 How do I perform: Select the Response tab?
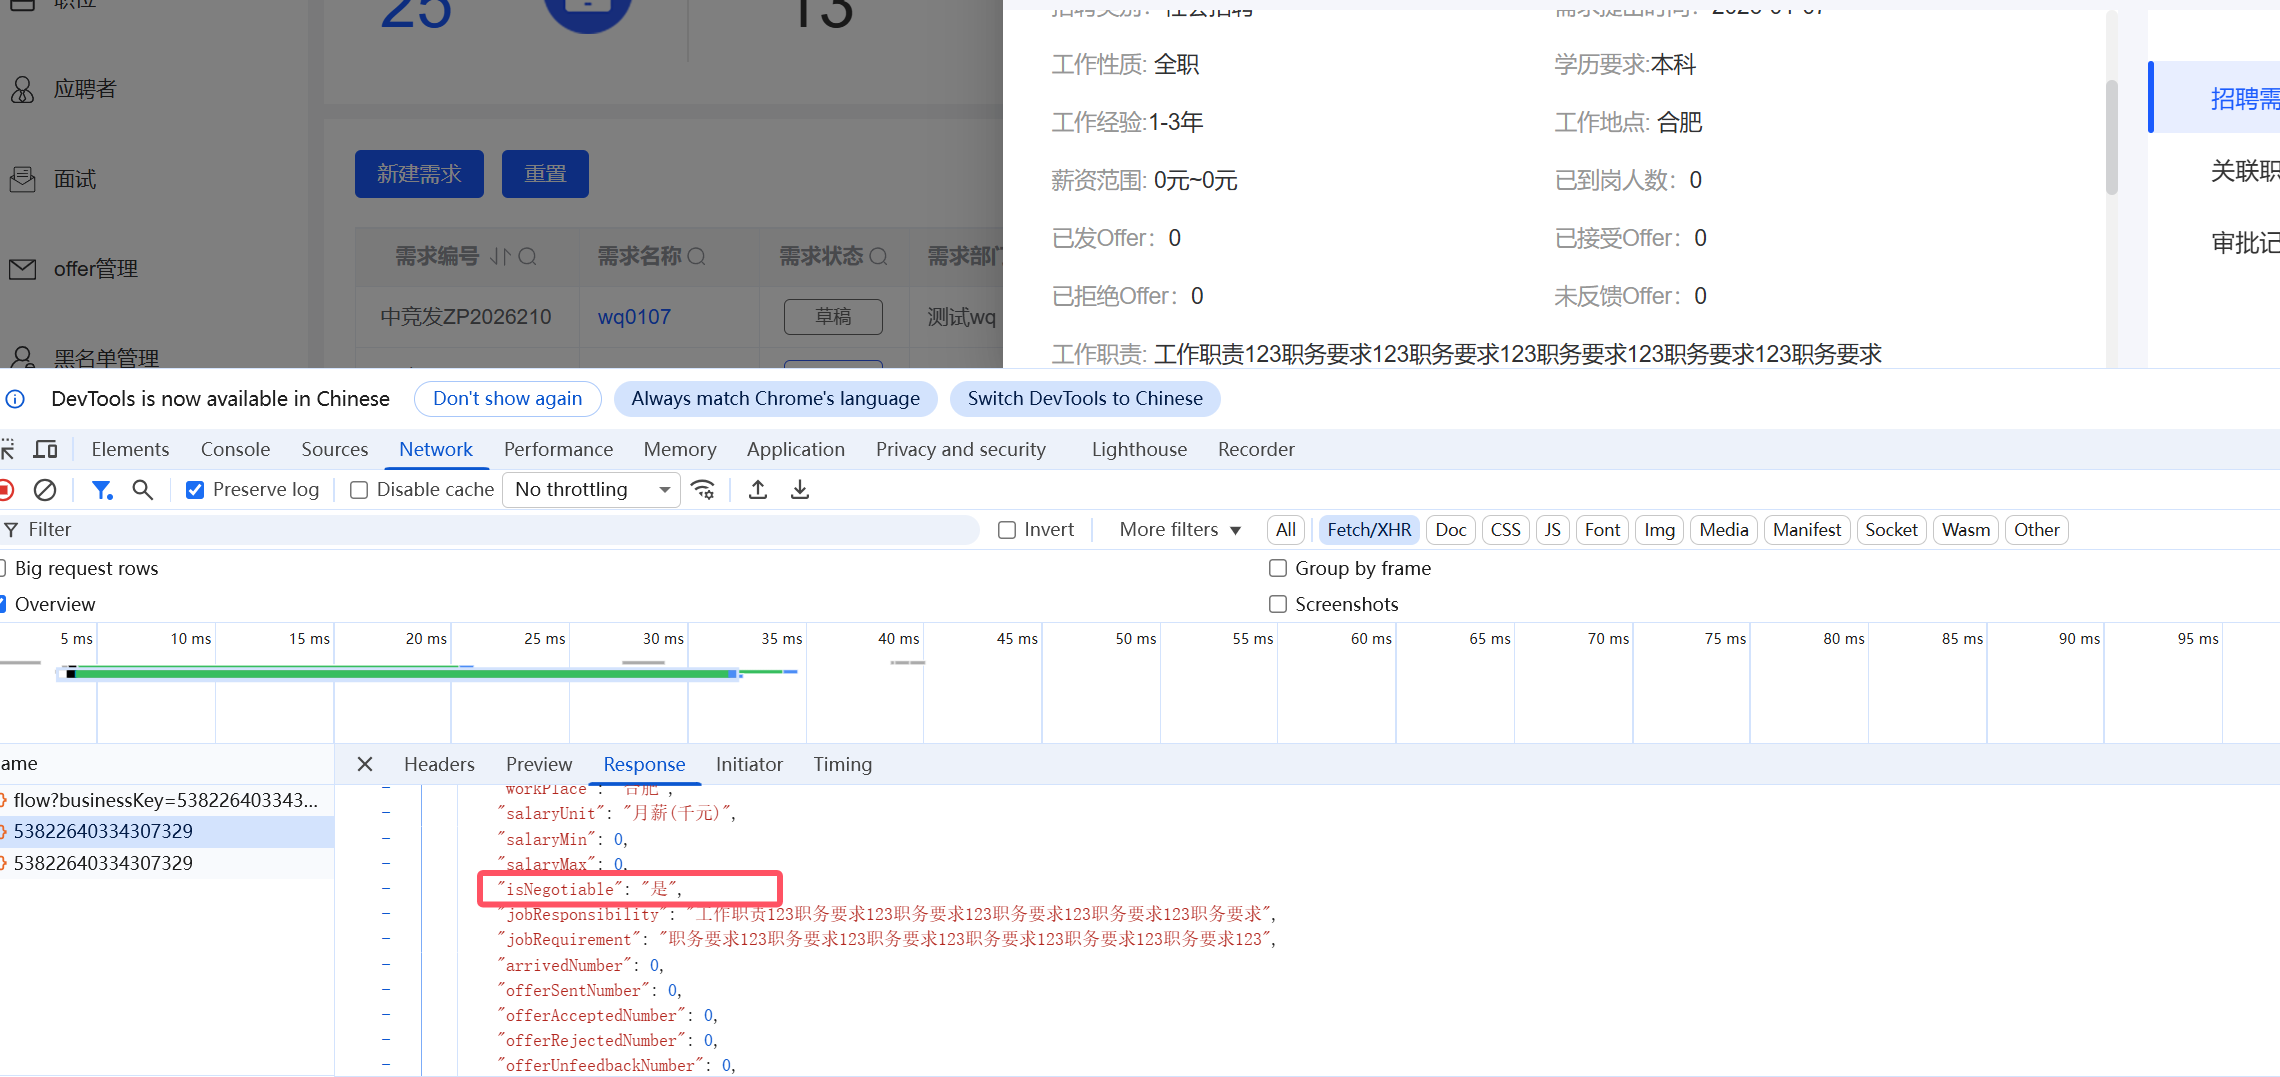pyautogui.click(x=644, y=764)
